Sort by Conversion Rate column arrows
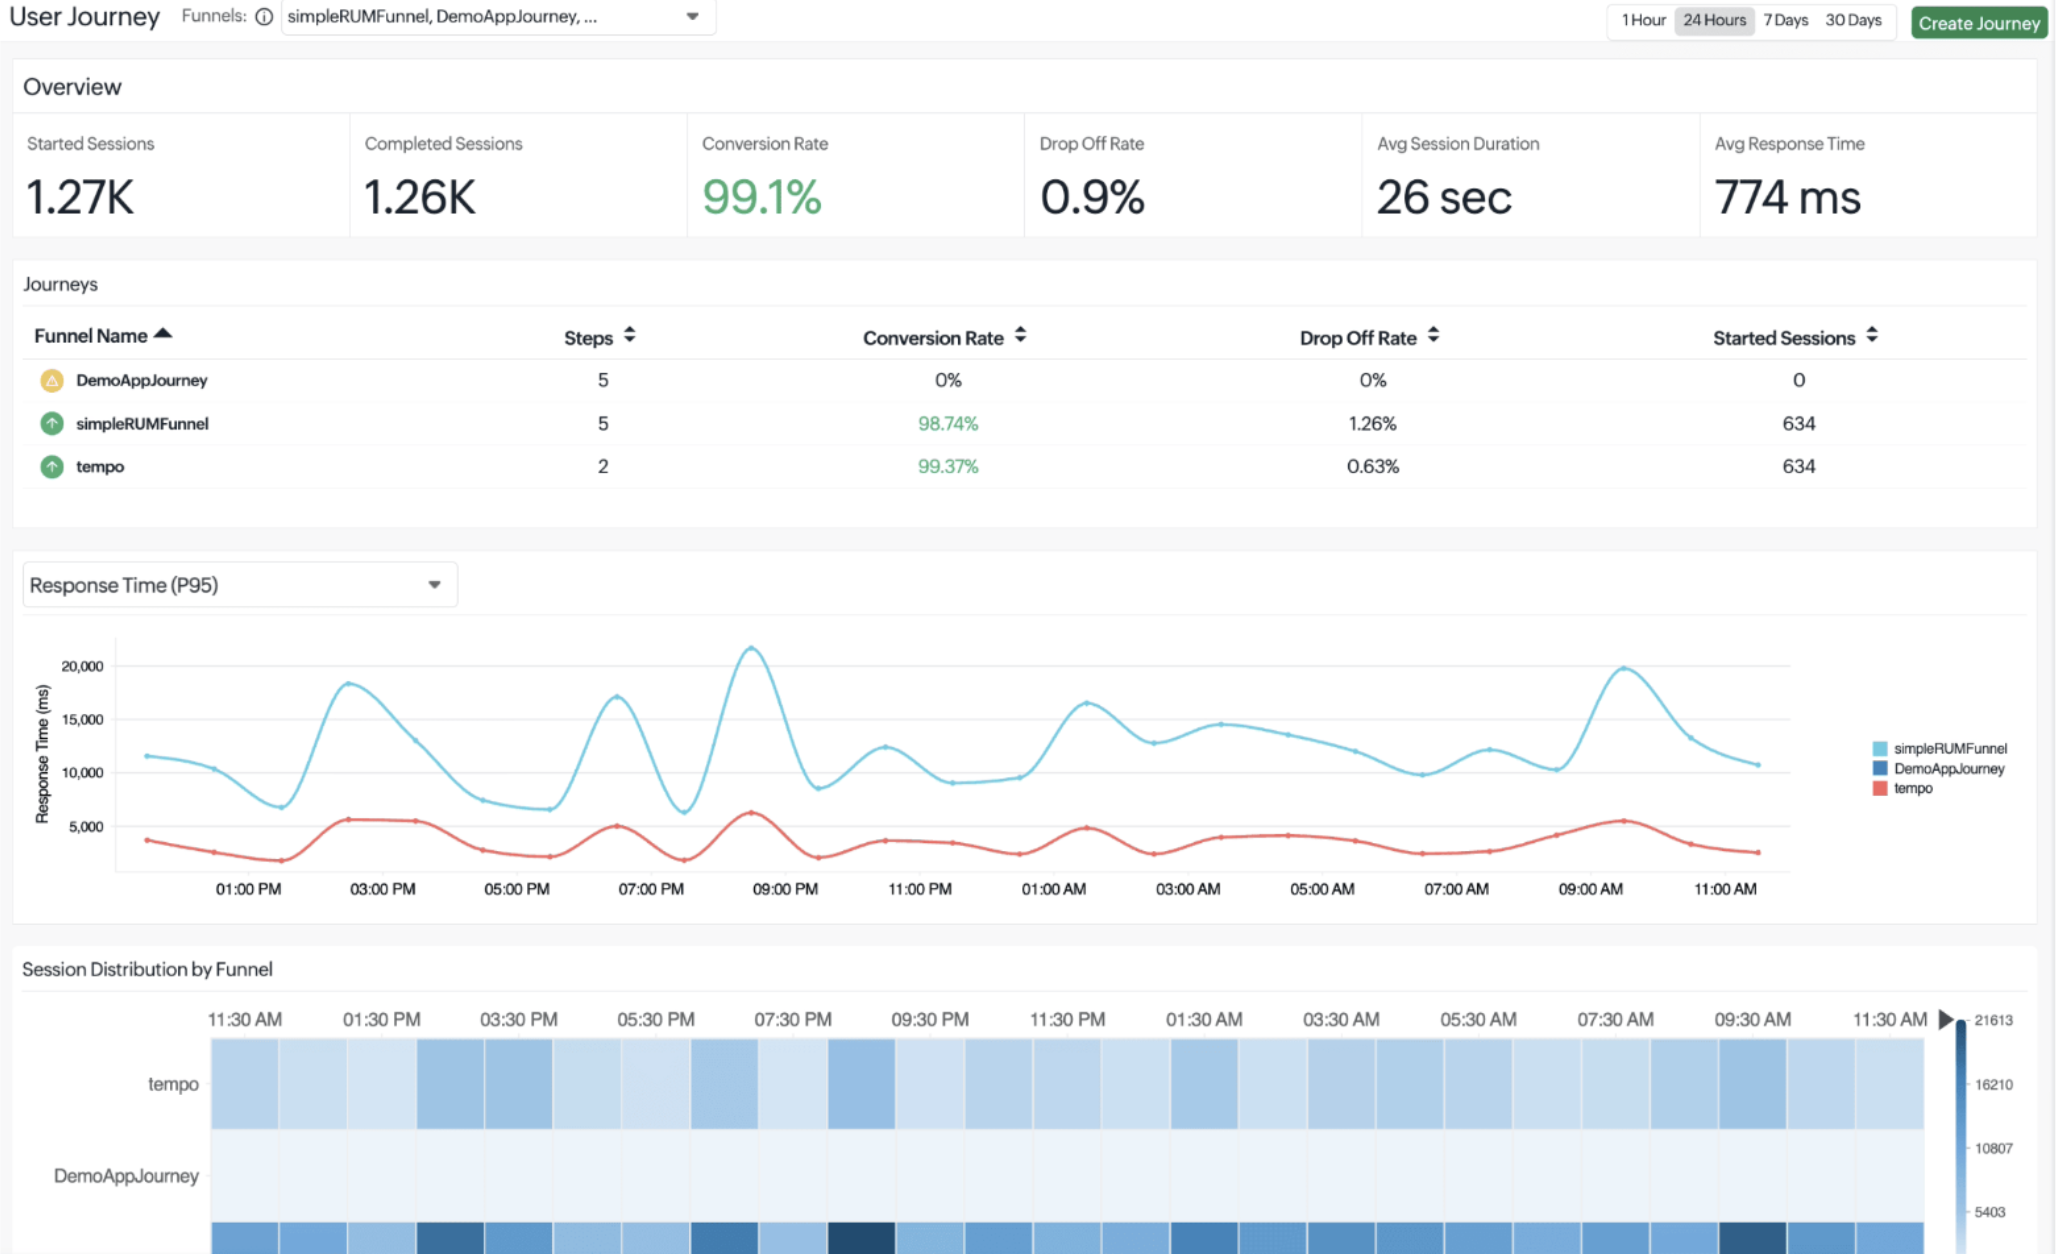Screen dimensions: 2060x1254 point(1020,335)
